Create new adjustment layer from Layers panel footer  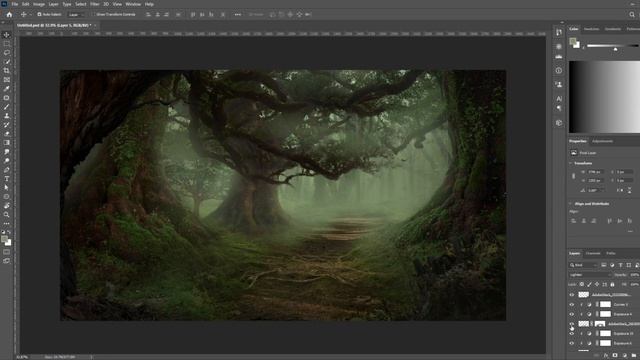click(624, 356)
